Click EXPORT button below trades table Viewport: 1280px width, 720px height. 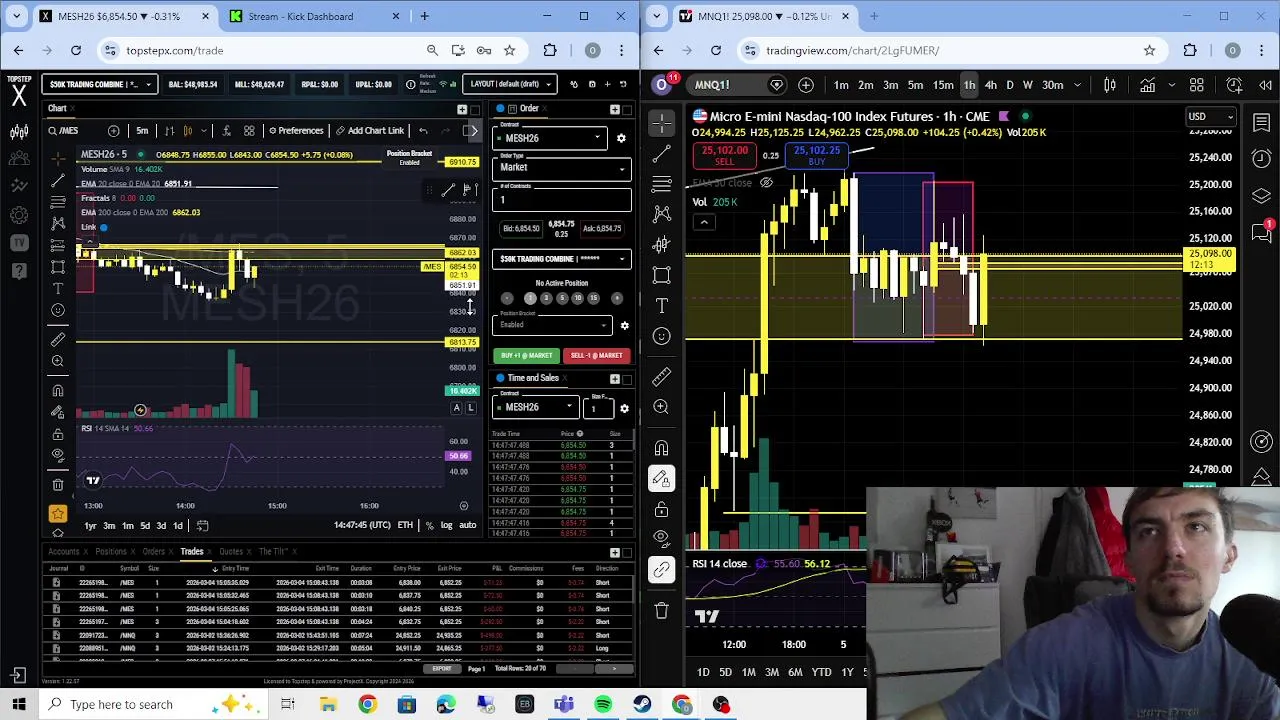click(x=442, y=668)
